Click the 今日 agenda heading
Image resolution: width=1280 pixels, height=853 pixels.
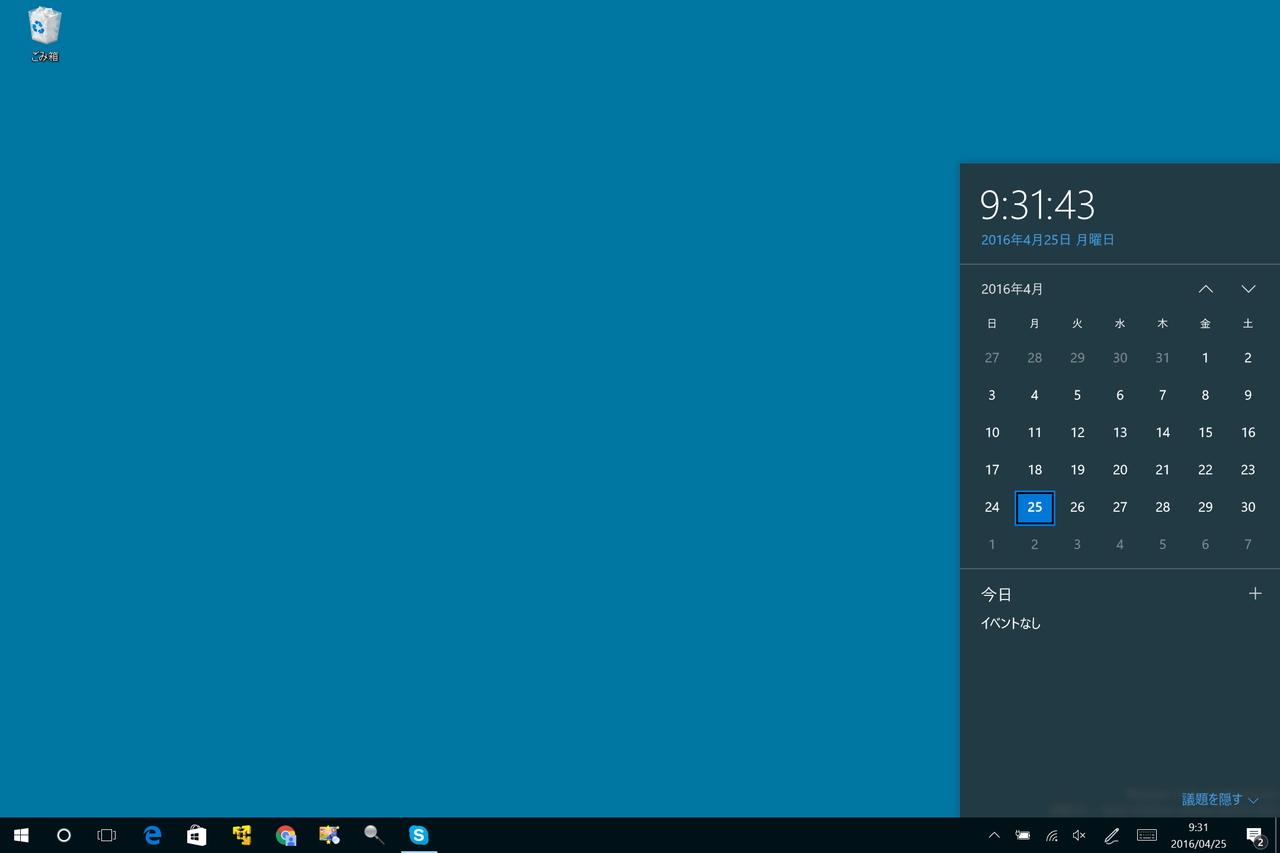tap(996, 594)
